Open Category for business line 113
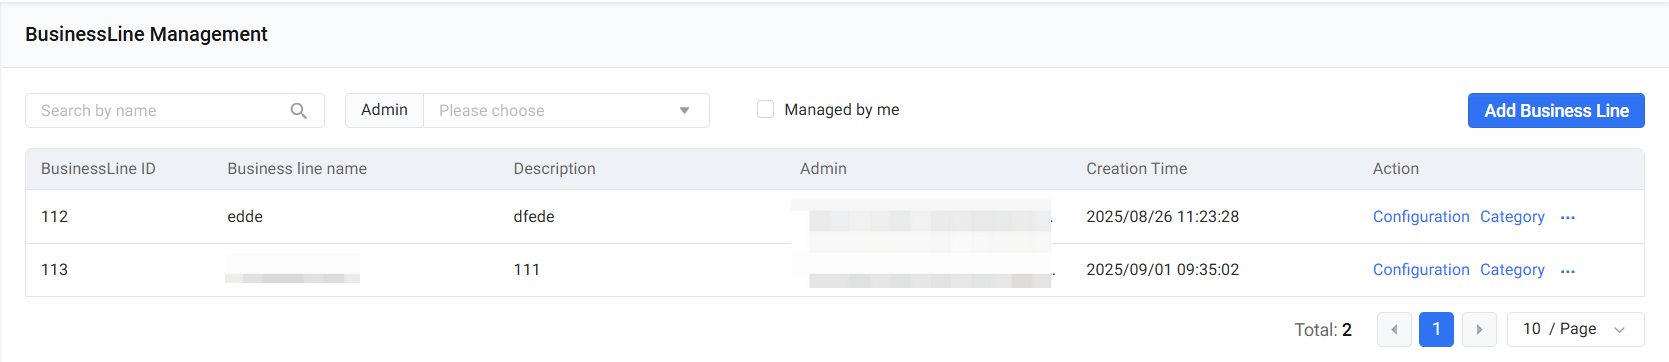The height and width of the screenshot is (362, 1669). tap(1512, 270)
